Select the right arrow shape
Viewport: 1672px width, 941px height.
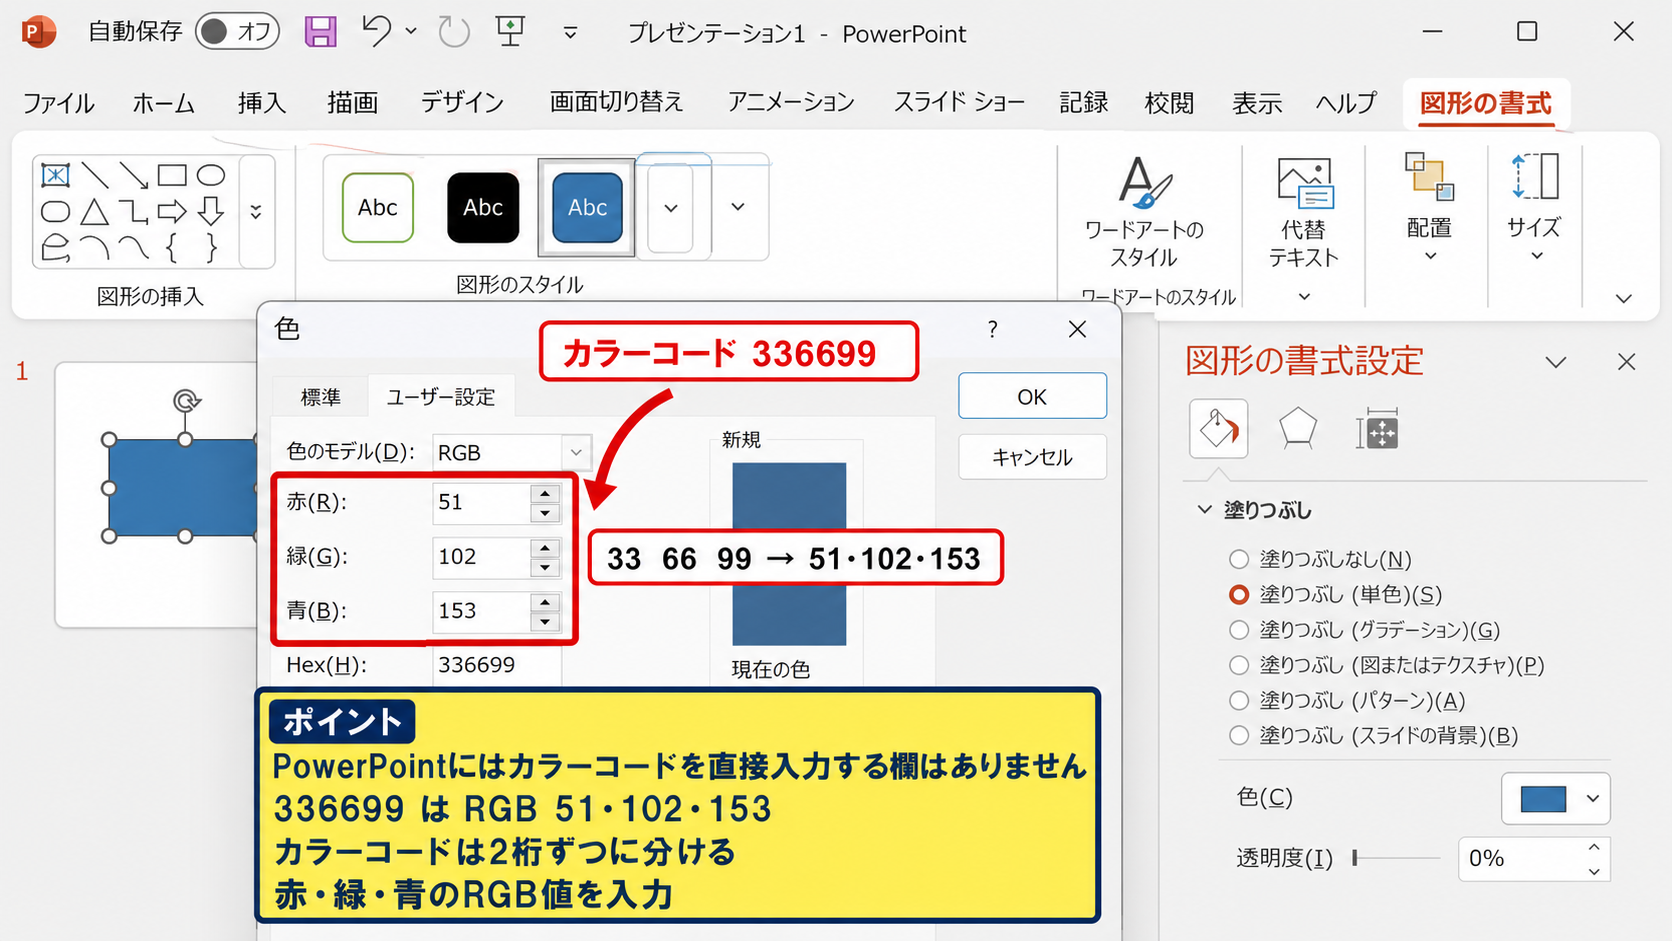(172, 212)
